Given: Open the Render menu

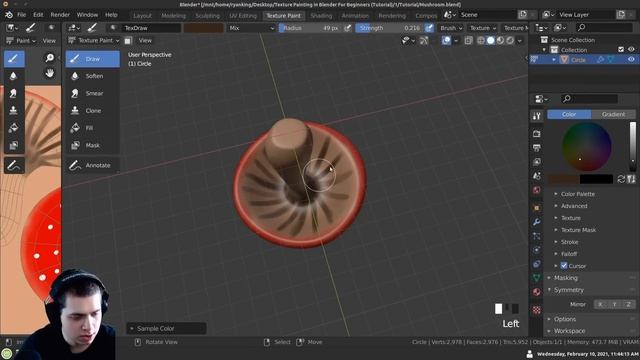Looking at the screenshot, I should (60, 15).
